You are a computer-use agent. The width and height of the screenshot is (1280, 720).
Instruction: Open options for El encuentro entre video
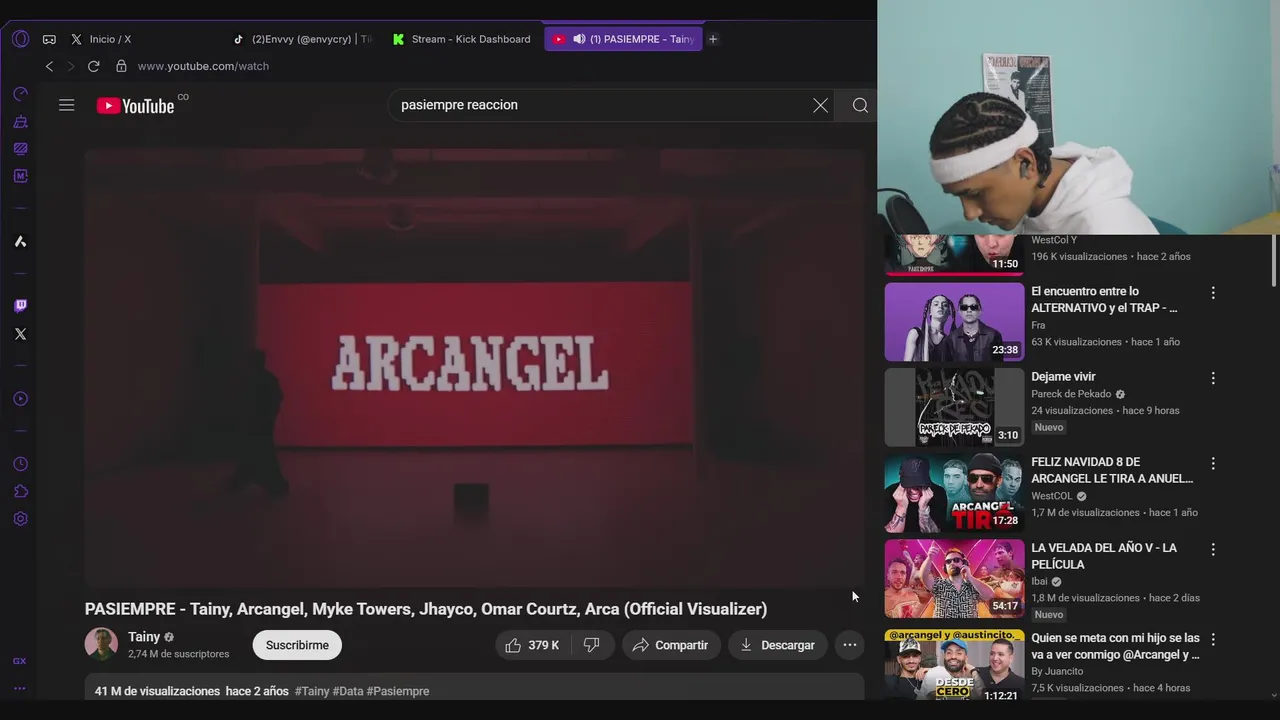[x=1213, y=293]
